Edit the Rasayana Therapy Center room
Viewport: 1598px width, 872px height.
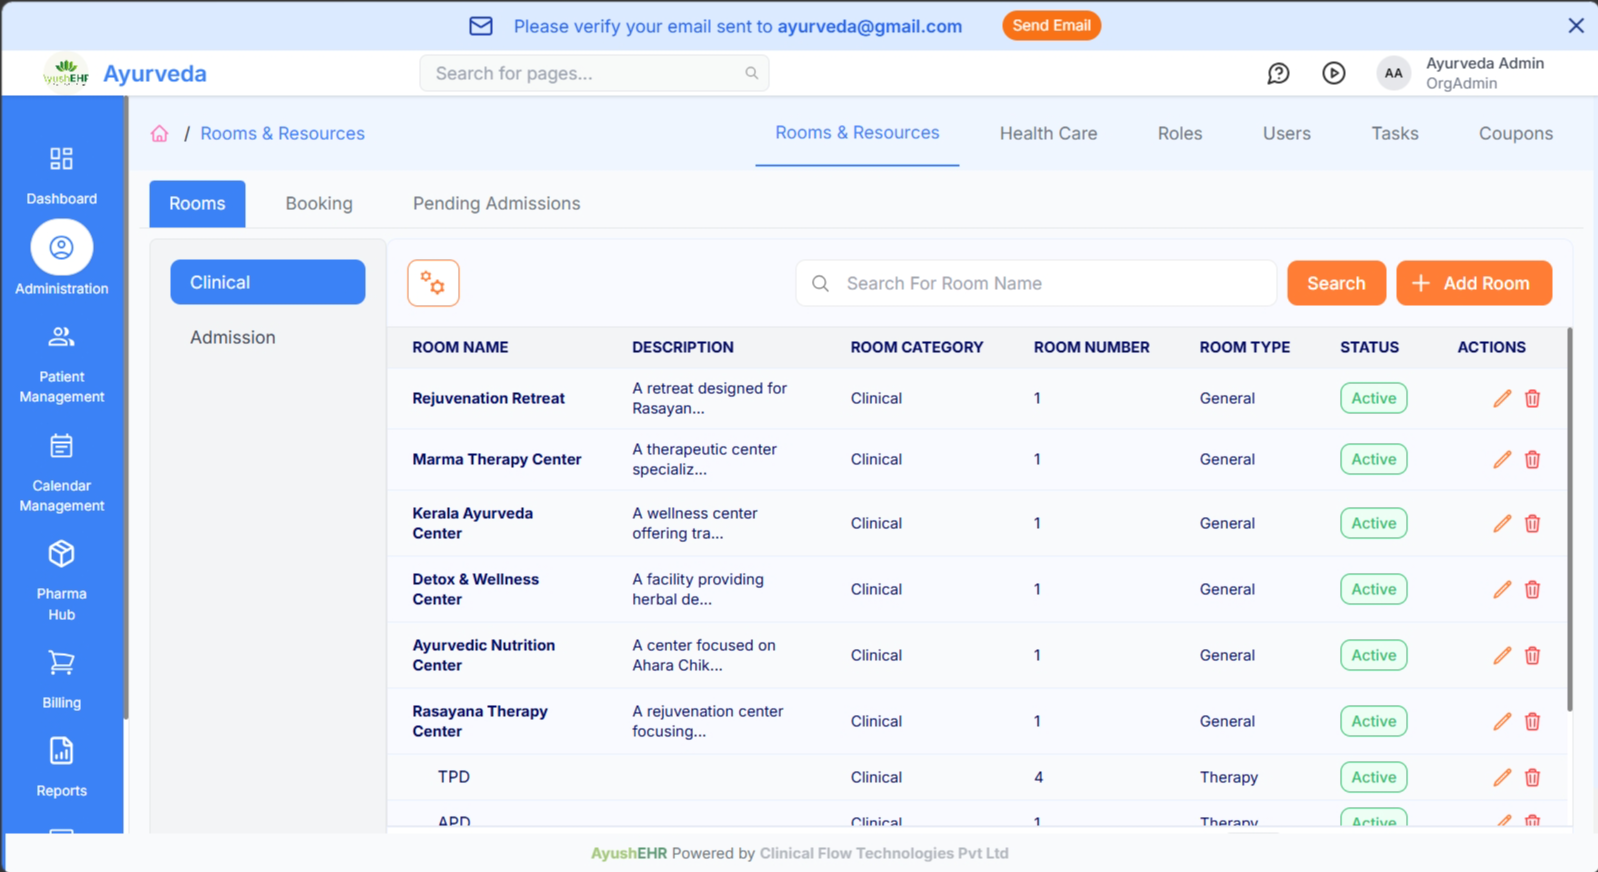(x=1502, y=721)
